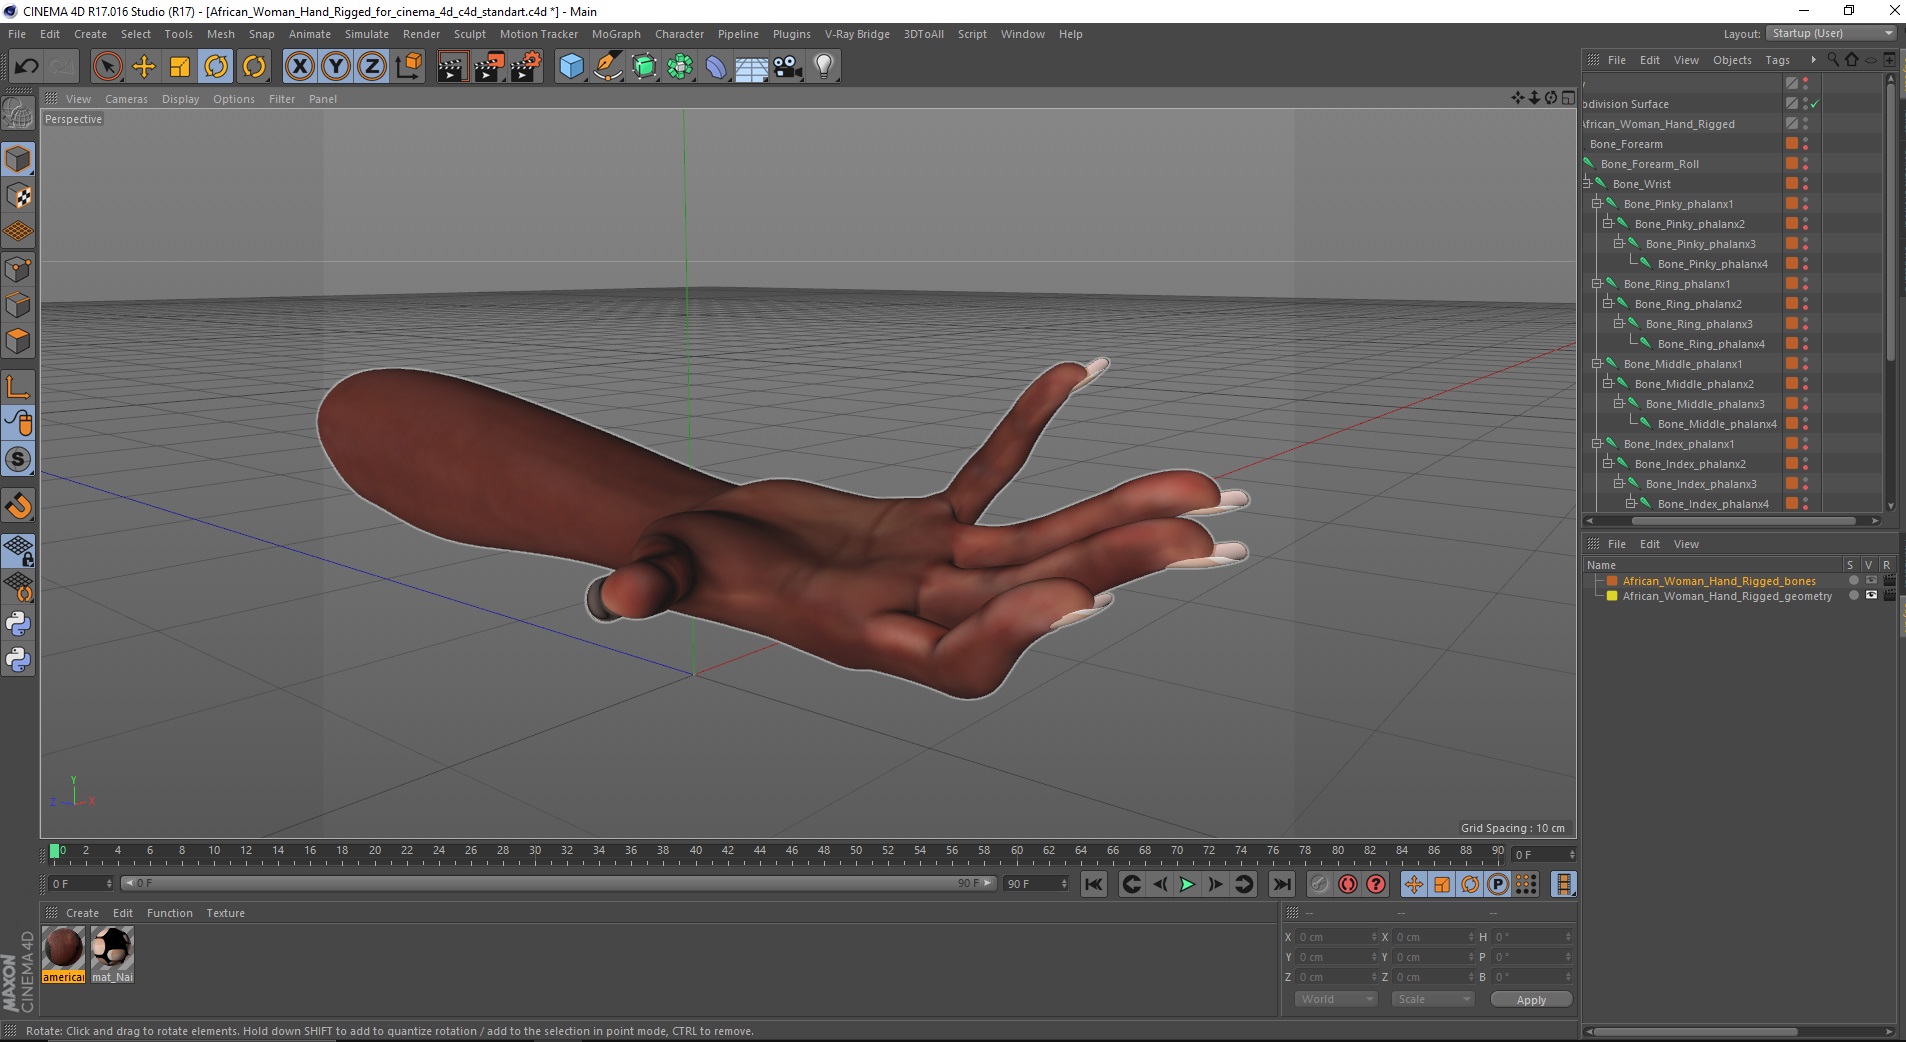
Task: Click the Apply button
Action: [1531, 1000]
